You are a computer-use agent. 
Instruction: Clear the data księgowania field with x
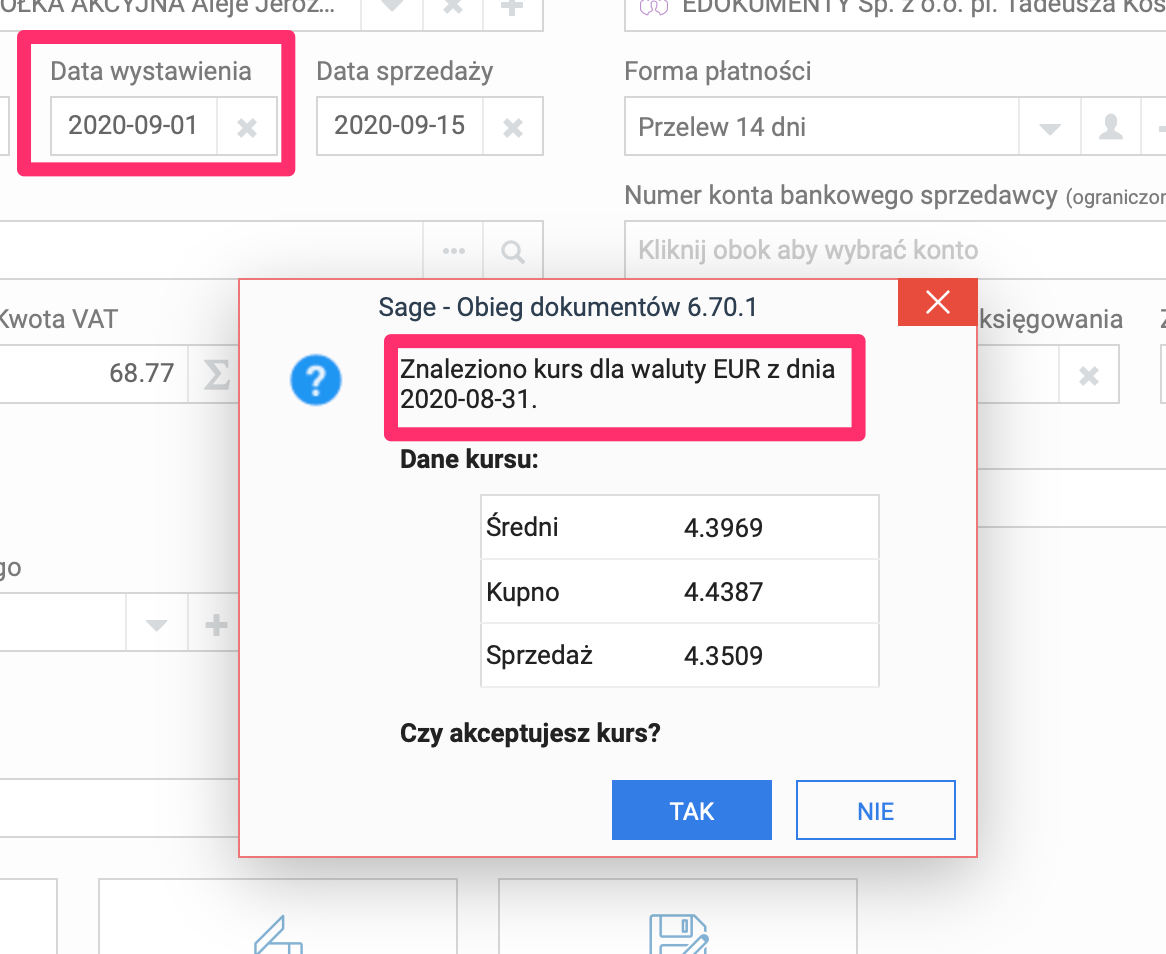coord(1089,376)
